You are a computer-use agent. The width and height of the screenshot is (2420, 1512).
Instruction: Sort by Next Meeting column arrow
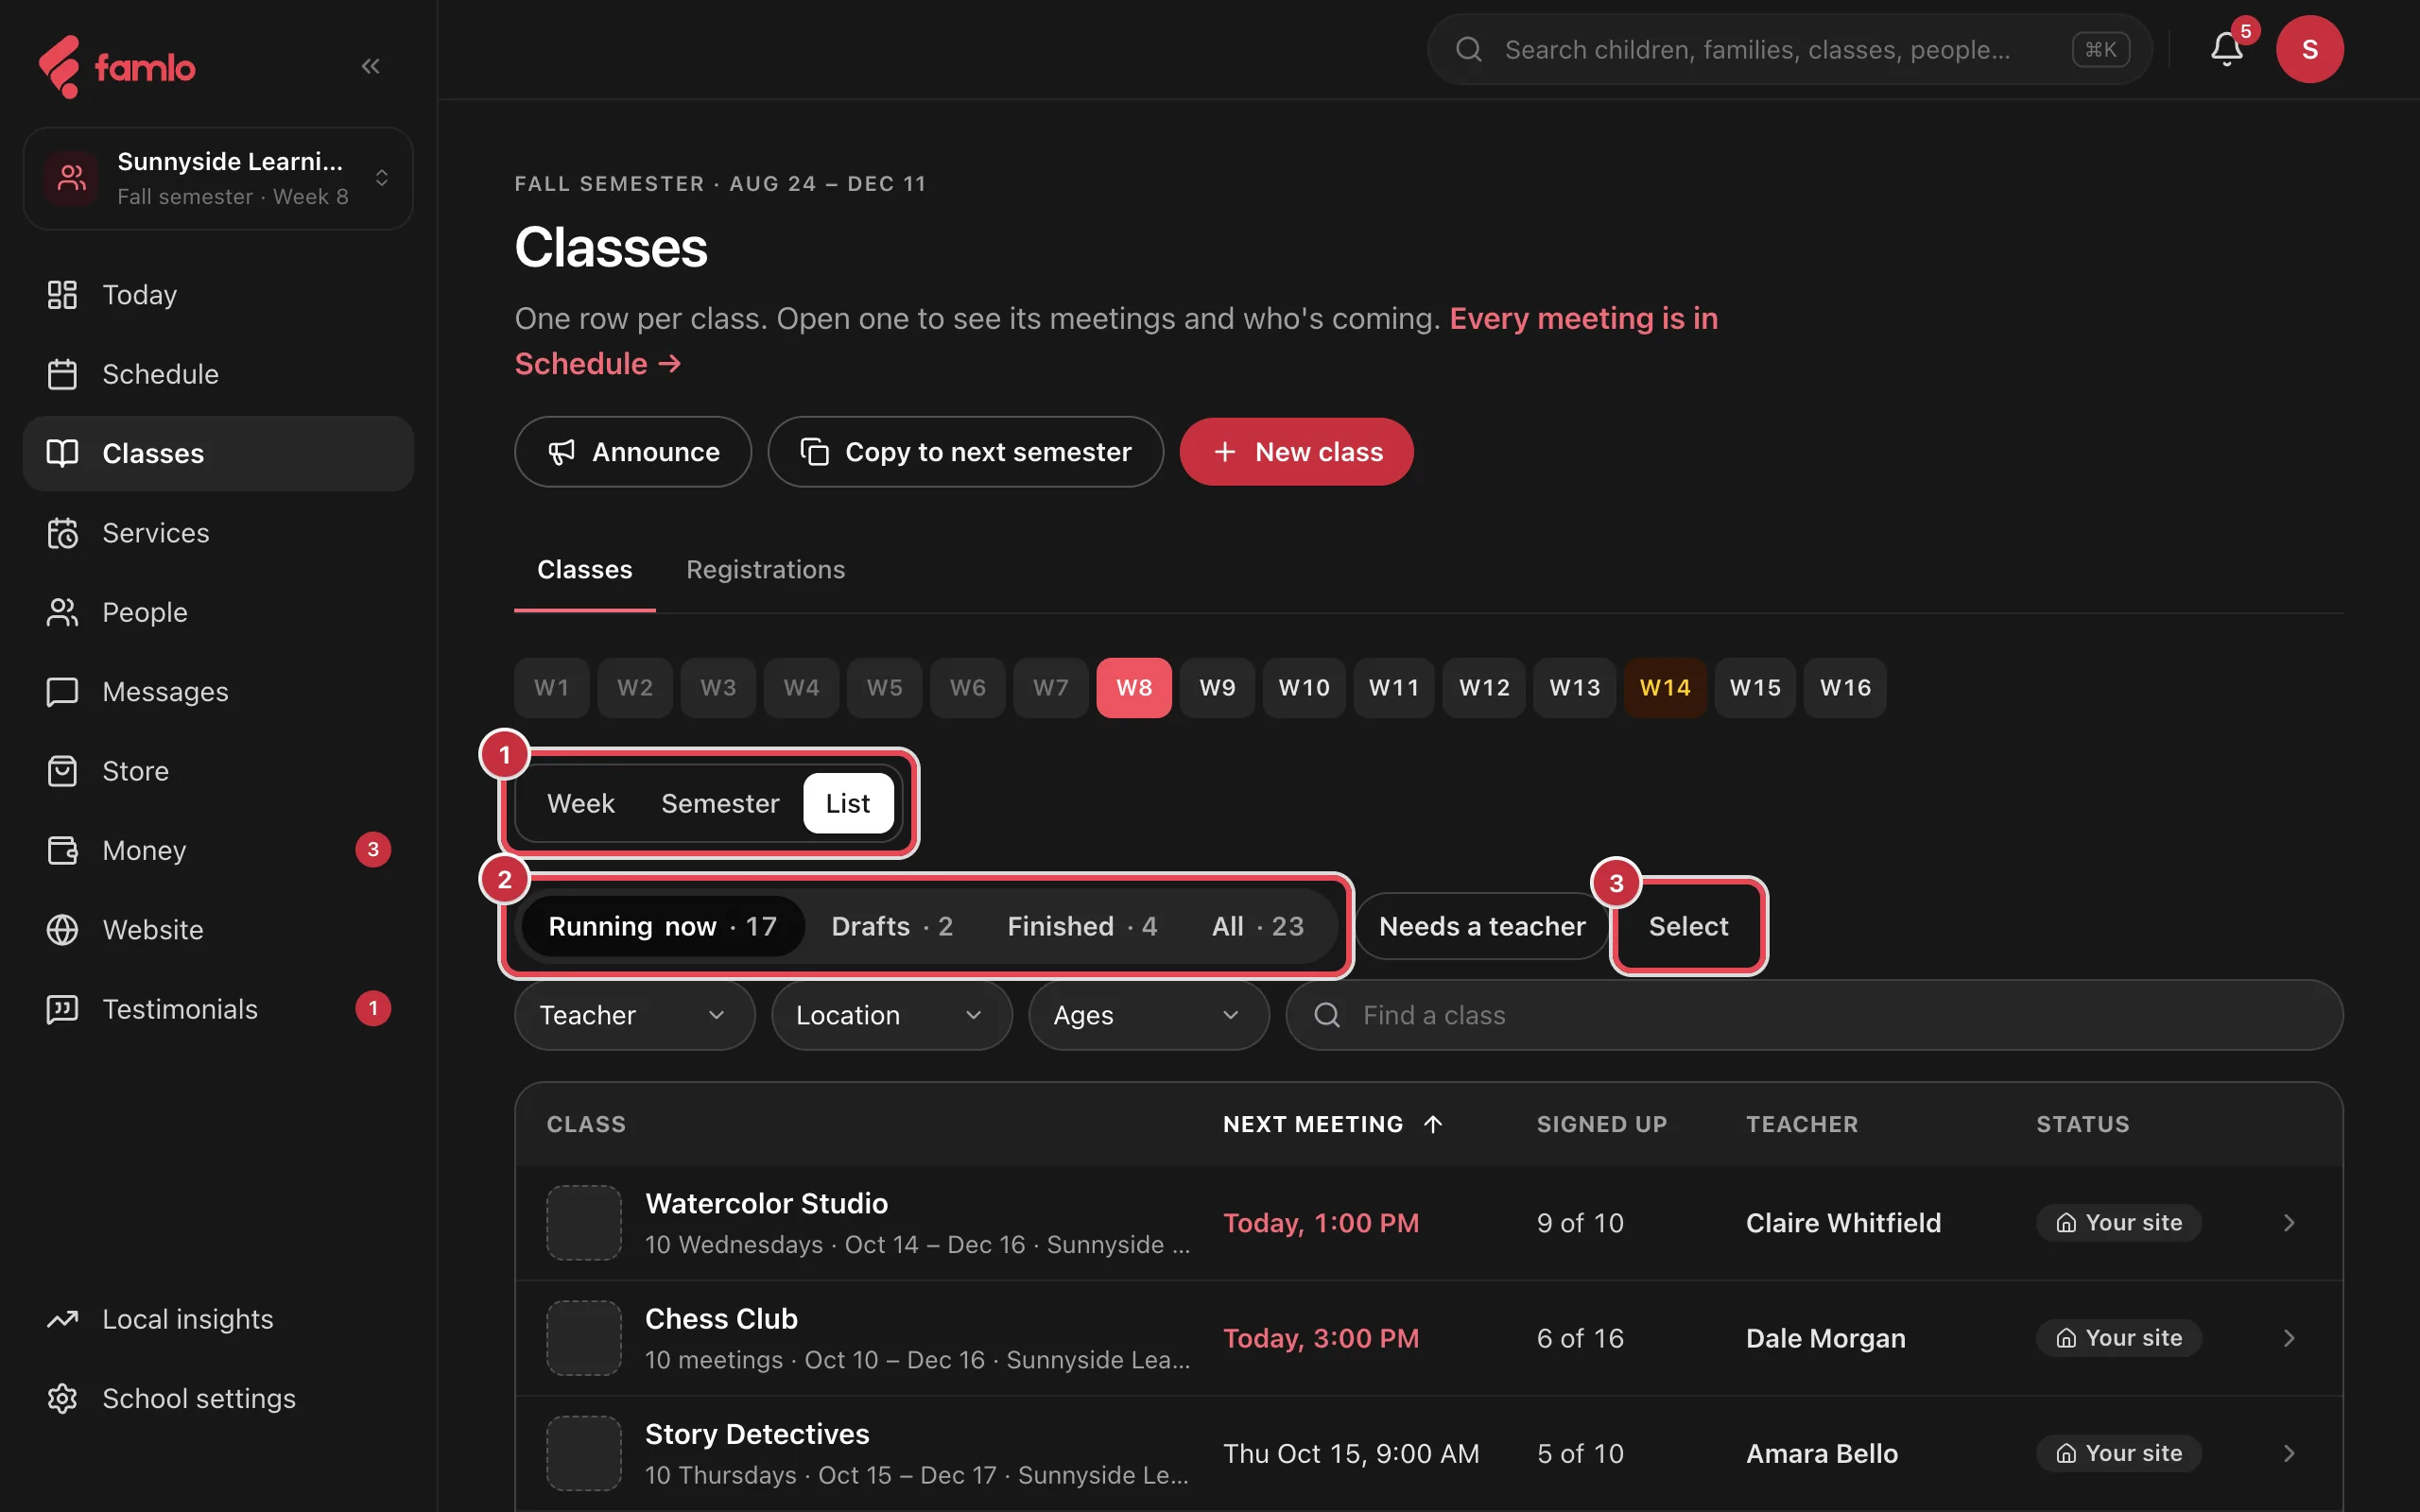(1432, 1124)
